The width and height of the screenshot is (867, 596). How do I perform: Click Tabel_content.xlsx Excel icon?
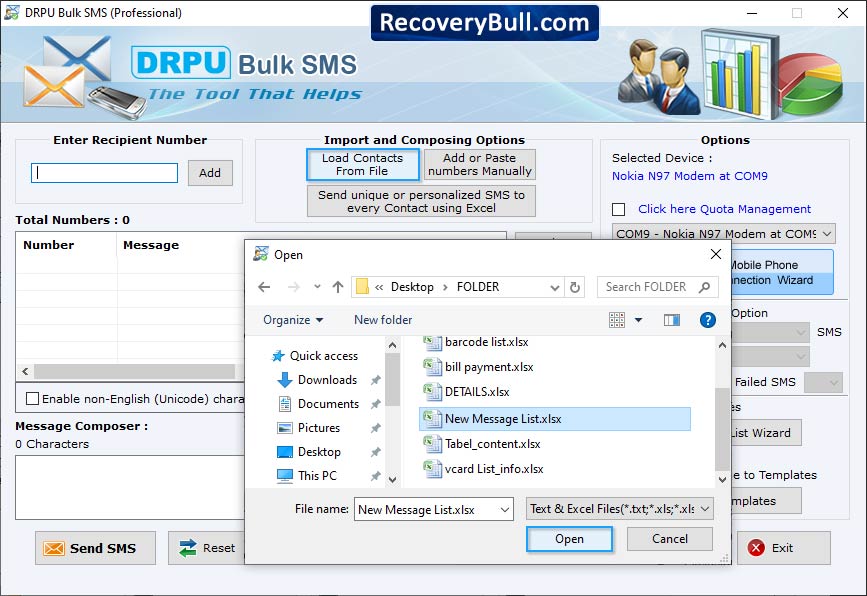432,443
